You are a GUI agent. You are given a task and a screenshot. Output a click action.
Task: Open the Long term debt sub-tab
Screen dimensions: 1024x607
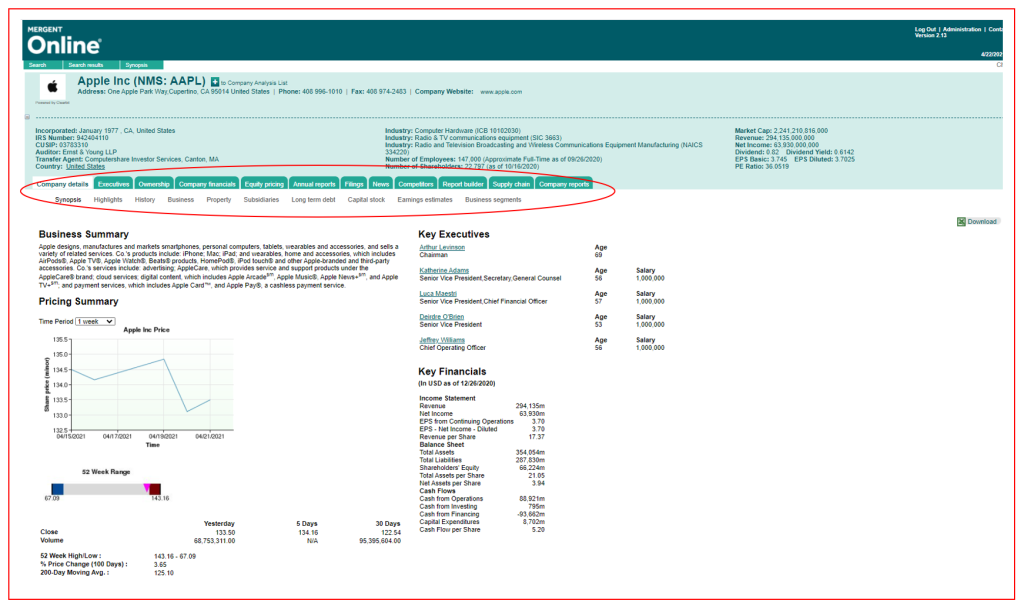[313, 200]
